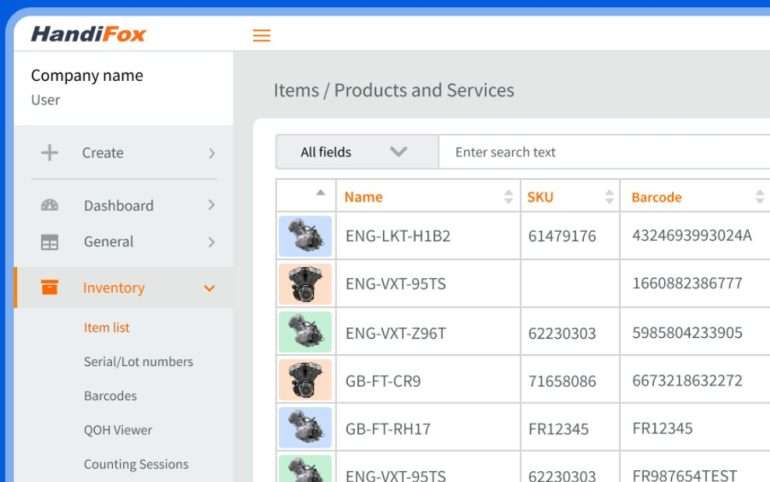Select the ENG-LKT-H1B2 item name
Viewport: 770px width, 482px height.
point(398,236)
